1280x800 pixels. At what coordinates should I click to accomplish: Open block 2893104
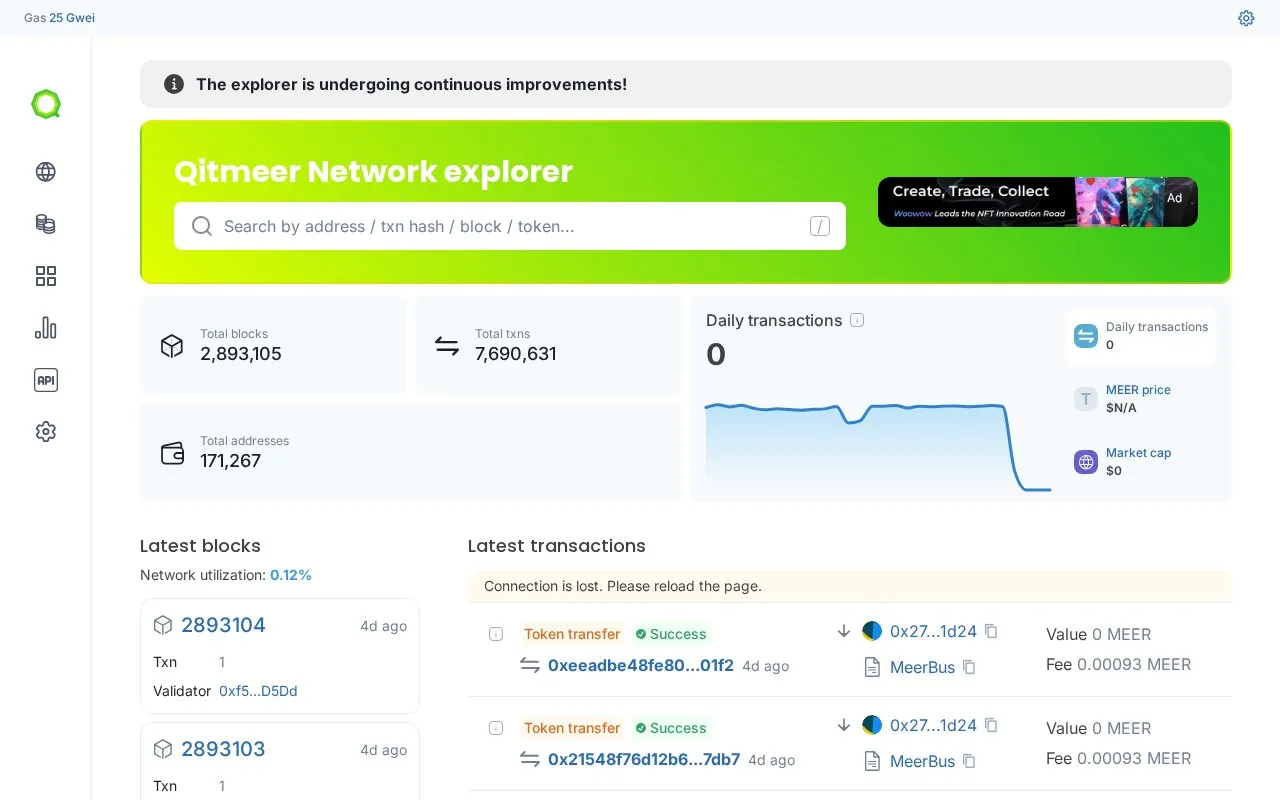[x=223, y=625]
